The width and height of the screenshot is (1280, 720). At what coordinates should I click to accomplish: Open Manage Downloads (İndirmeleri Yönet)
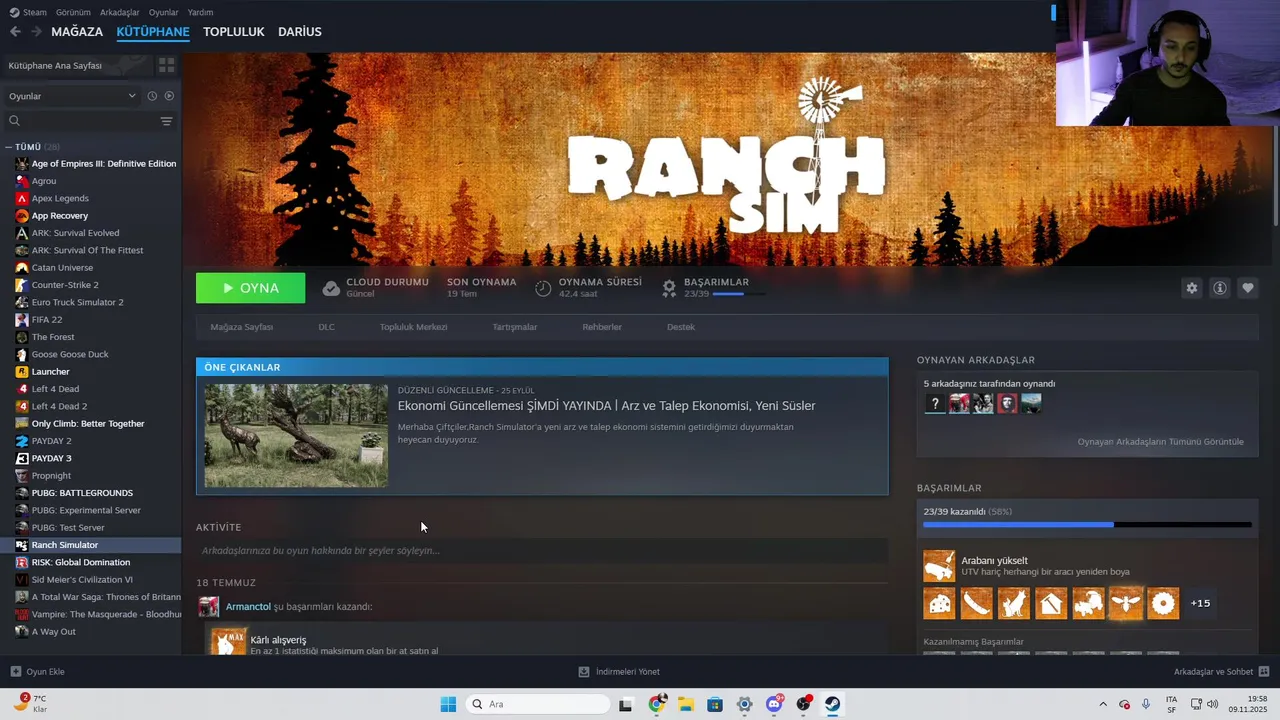pos(619,672)
